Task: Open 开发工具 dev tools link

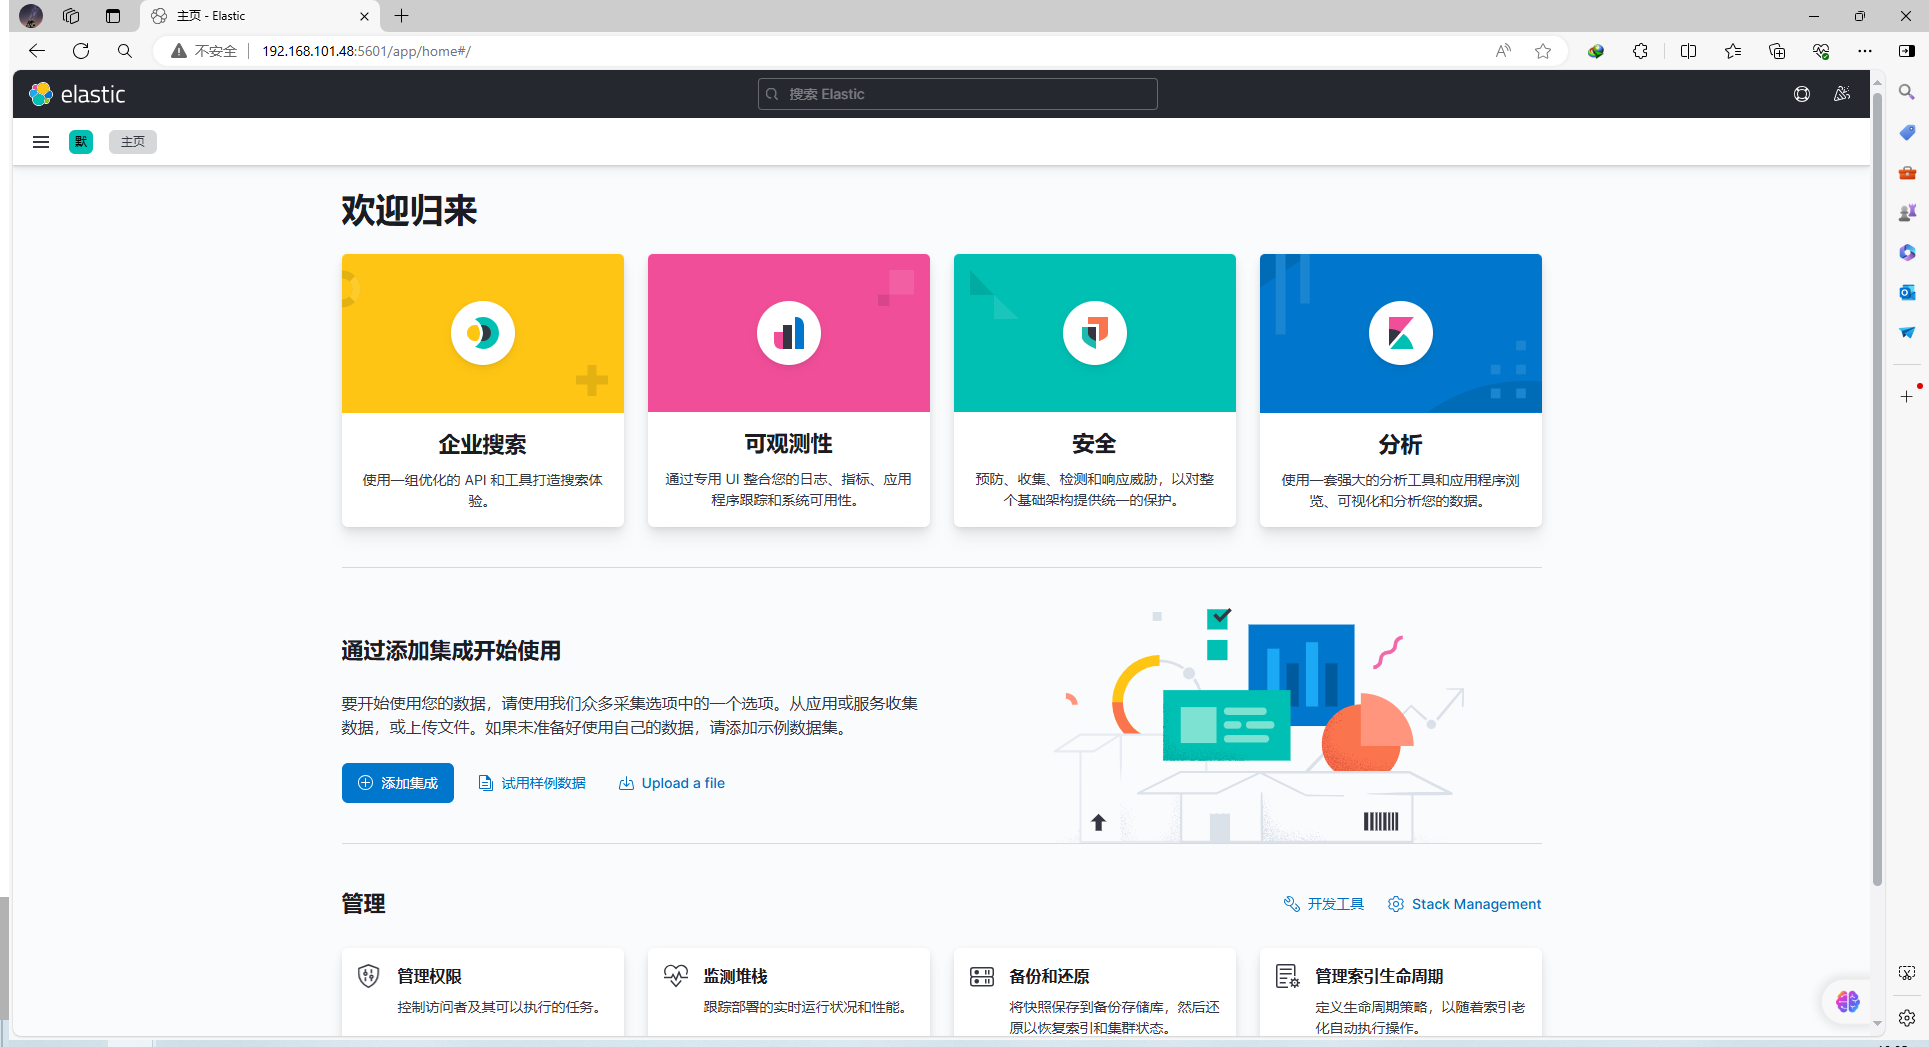Action: click(1324, 904)
